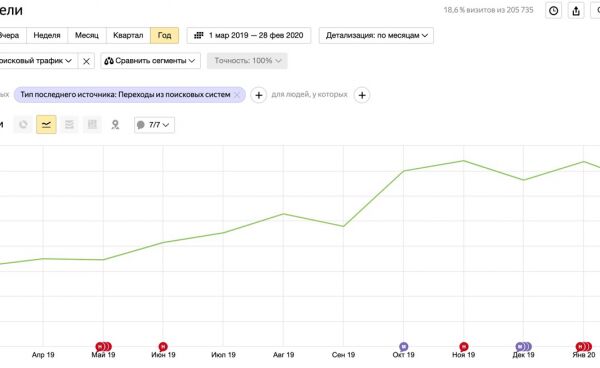Click the red annotation marker at Ноя 19
The height and width of the screenshot is (368, 600).
coord(464,347)
